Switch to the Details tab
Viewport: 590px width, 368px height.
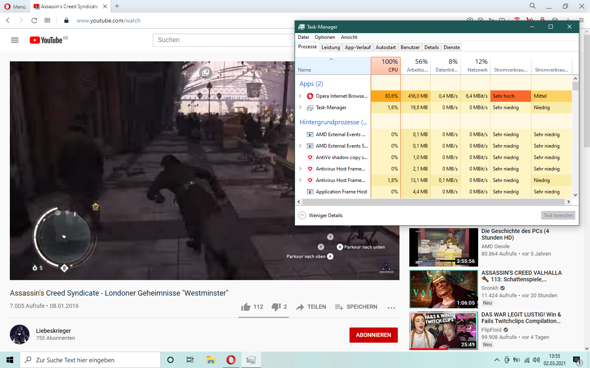(432, 47)
